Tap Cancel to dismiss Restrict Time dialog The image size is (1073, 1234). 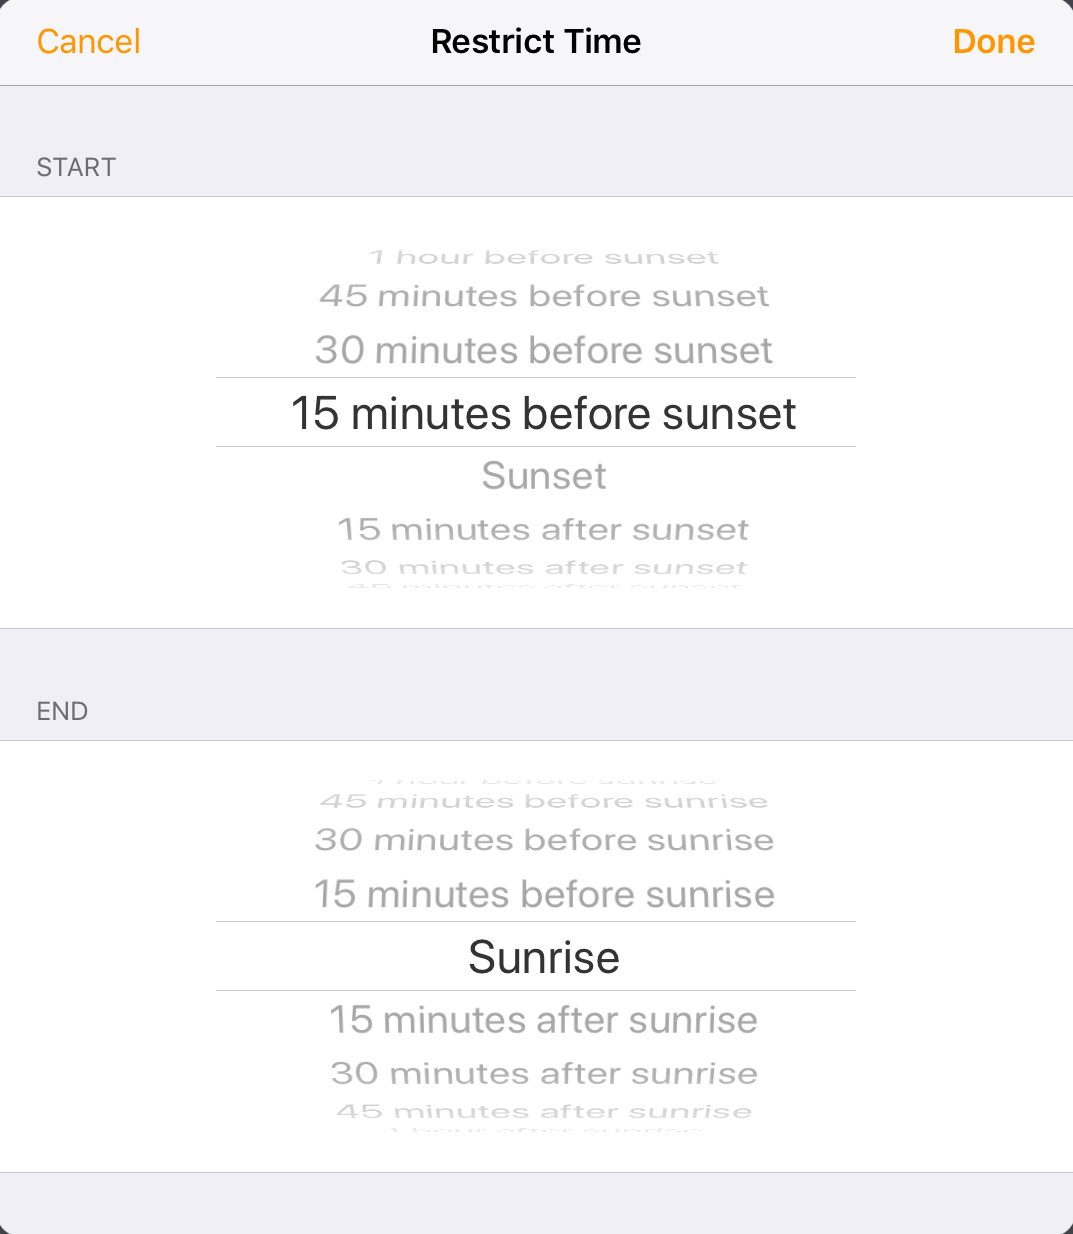88,42
